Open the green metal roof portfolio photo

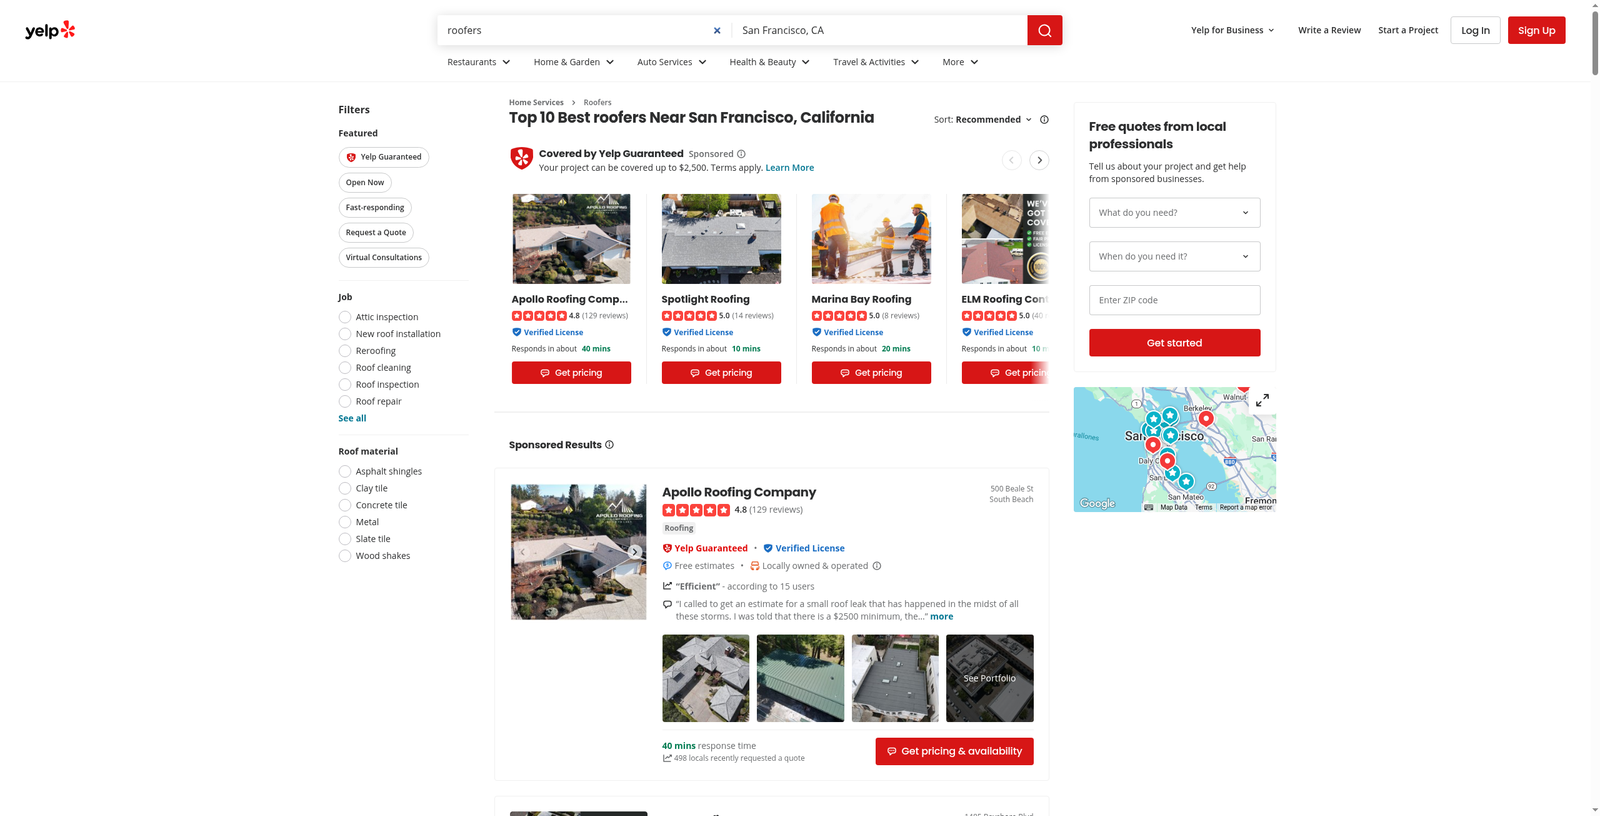[x=800, y=678]
